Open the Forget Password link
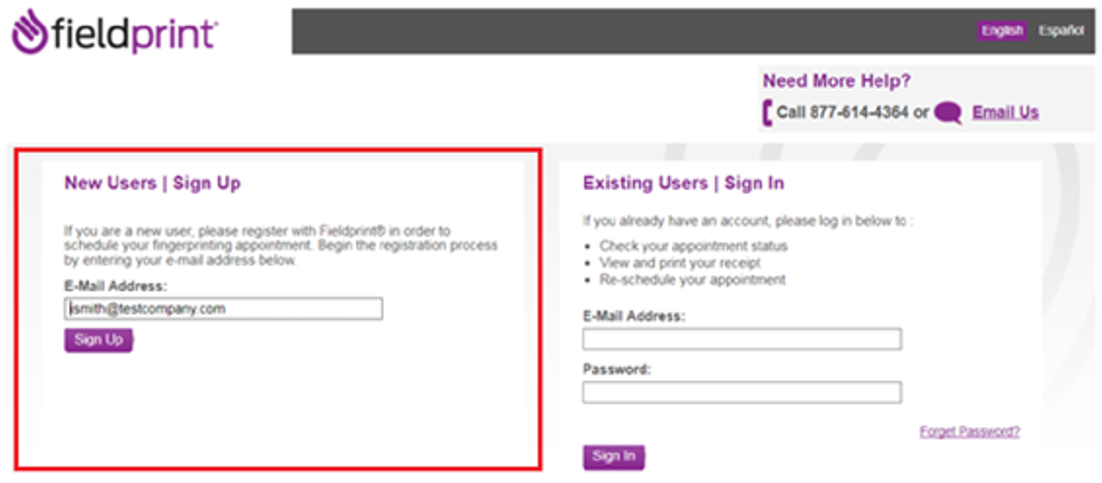Viewport: 1102px width, 483px height. click(x=969, y=432)
